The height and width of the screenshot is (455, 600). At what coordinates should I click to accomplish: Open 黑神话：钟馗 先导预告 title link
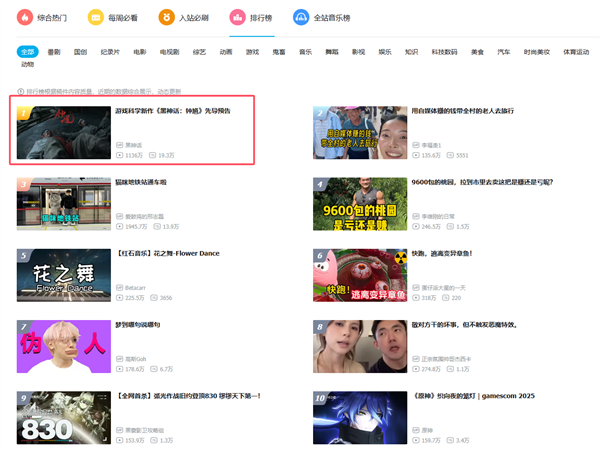173,111
